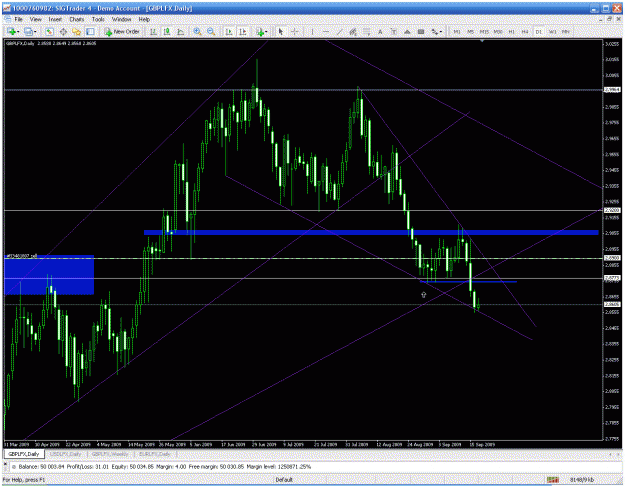Select the equidistant channel tool
The width and height of the screenshot is (625, 486).
pyautogui.click(x=353, y=31)
